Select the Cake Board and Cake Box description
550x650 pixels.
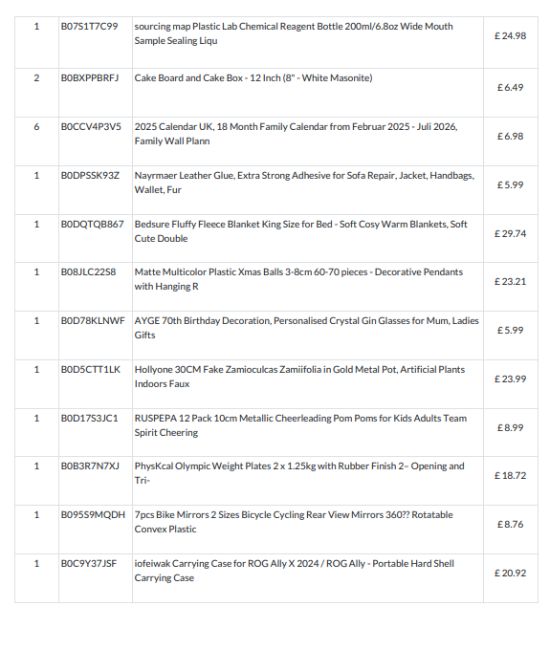(253, 78)
